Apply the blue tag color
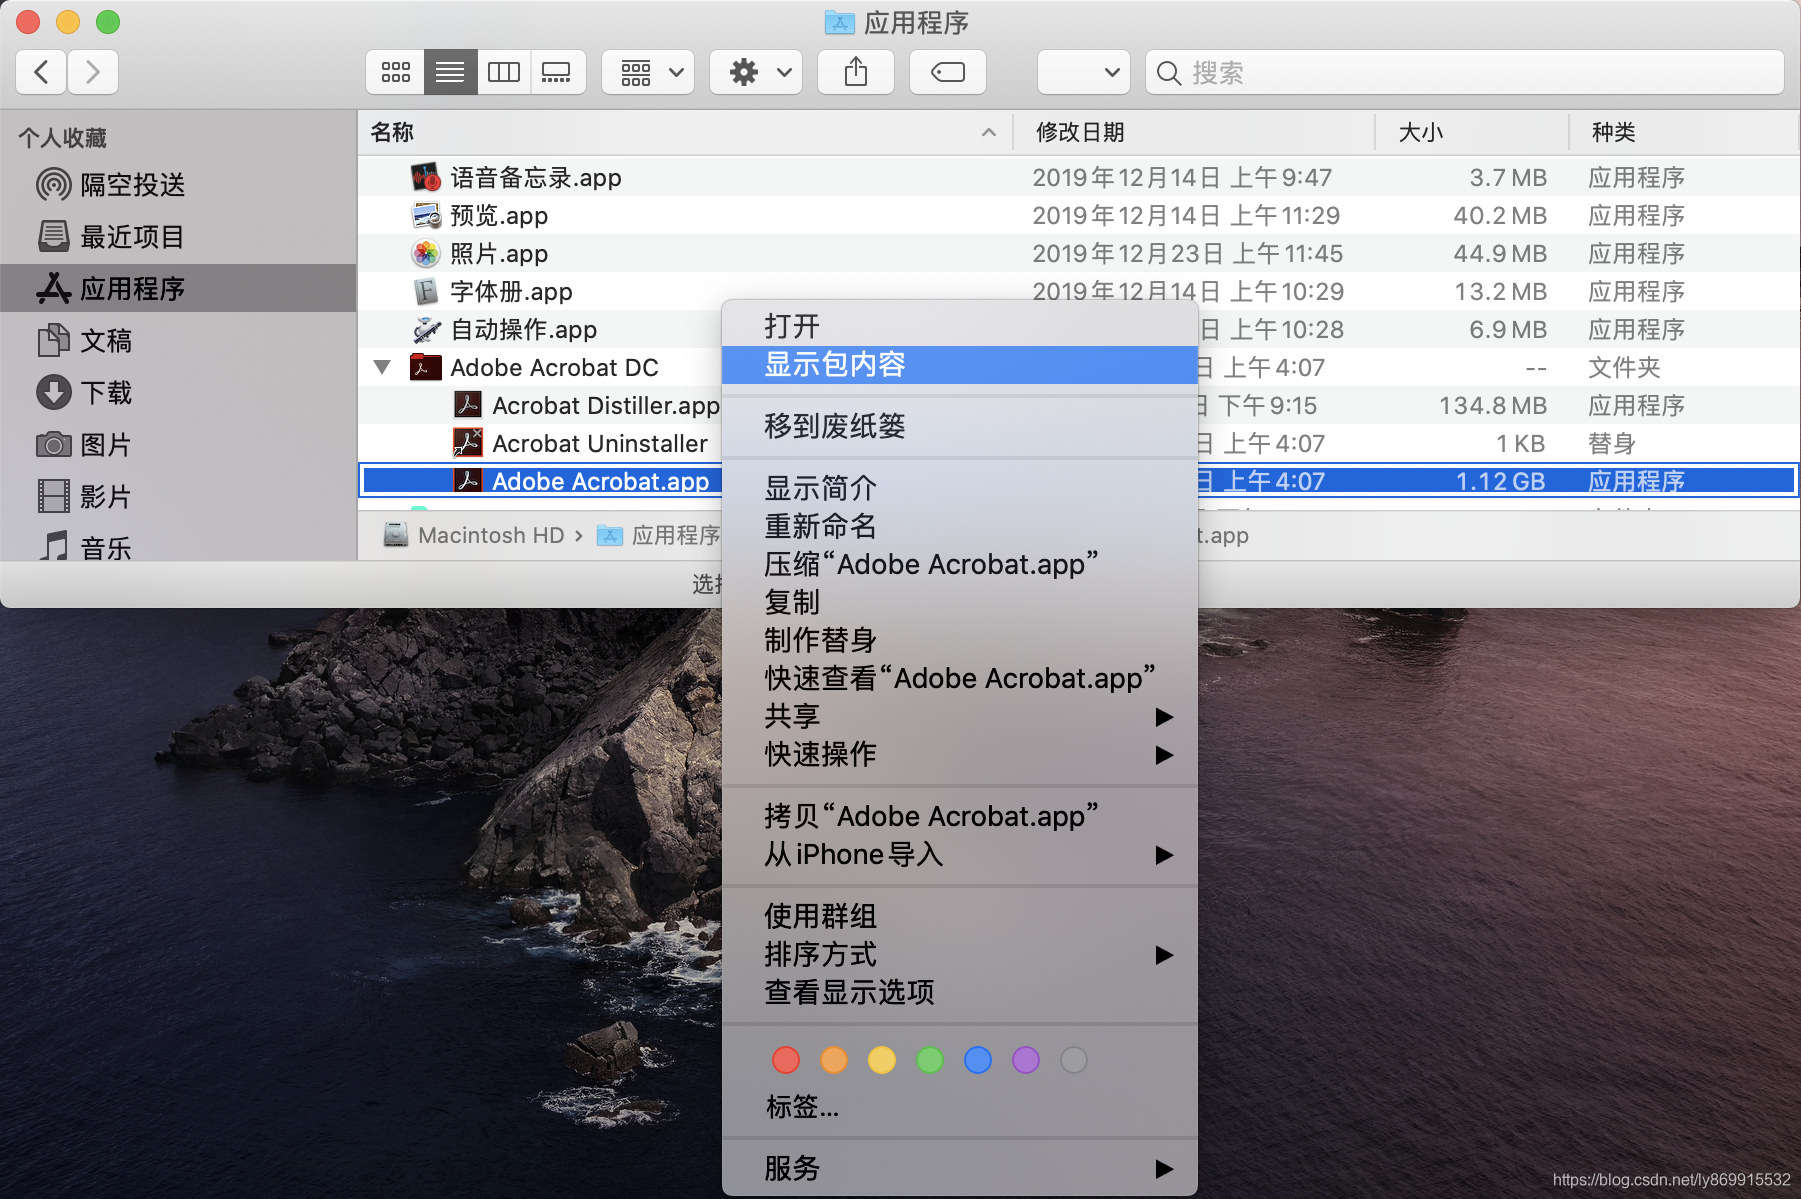This screenshot has width=1801, height=1199. click(x=978, y=1060)
